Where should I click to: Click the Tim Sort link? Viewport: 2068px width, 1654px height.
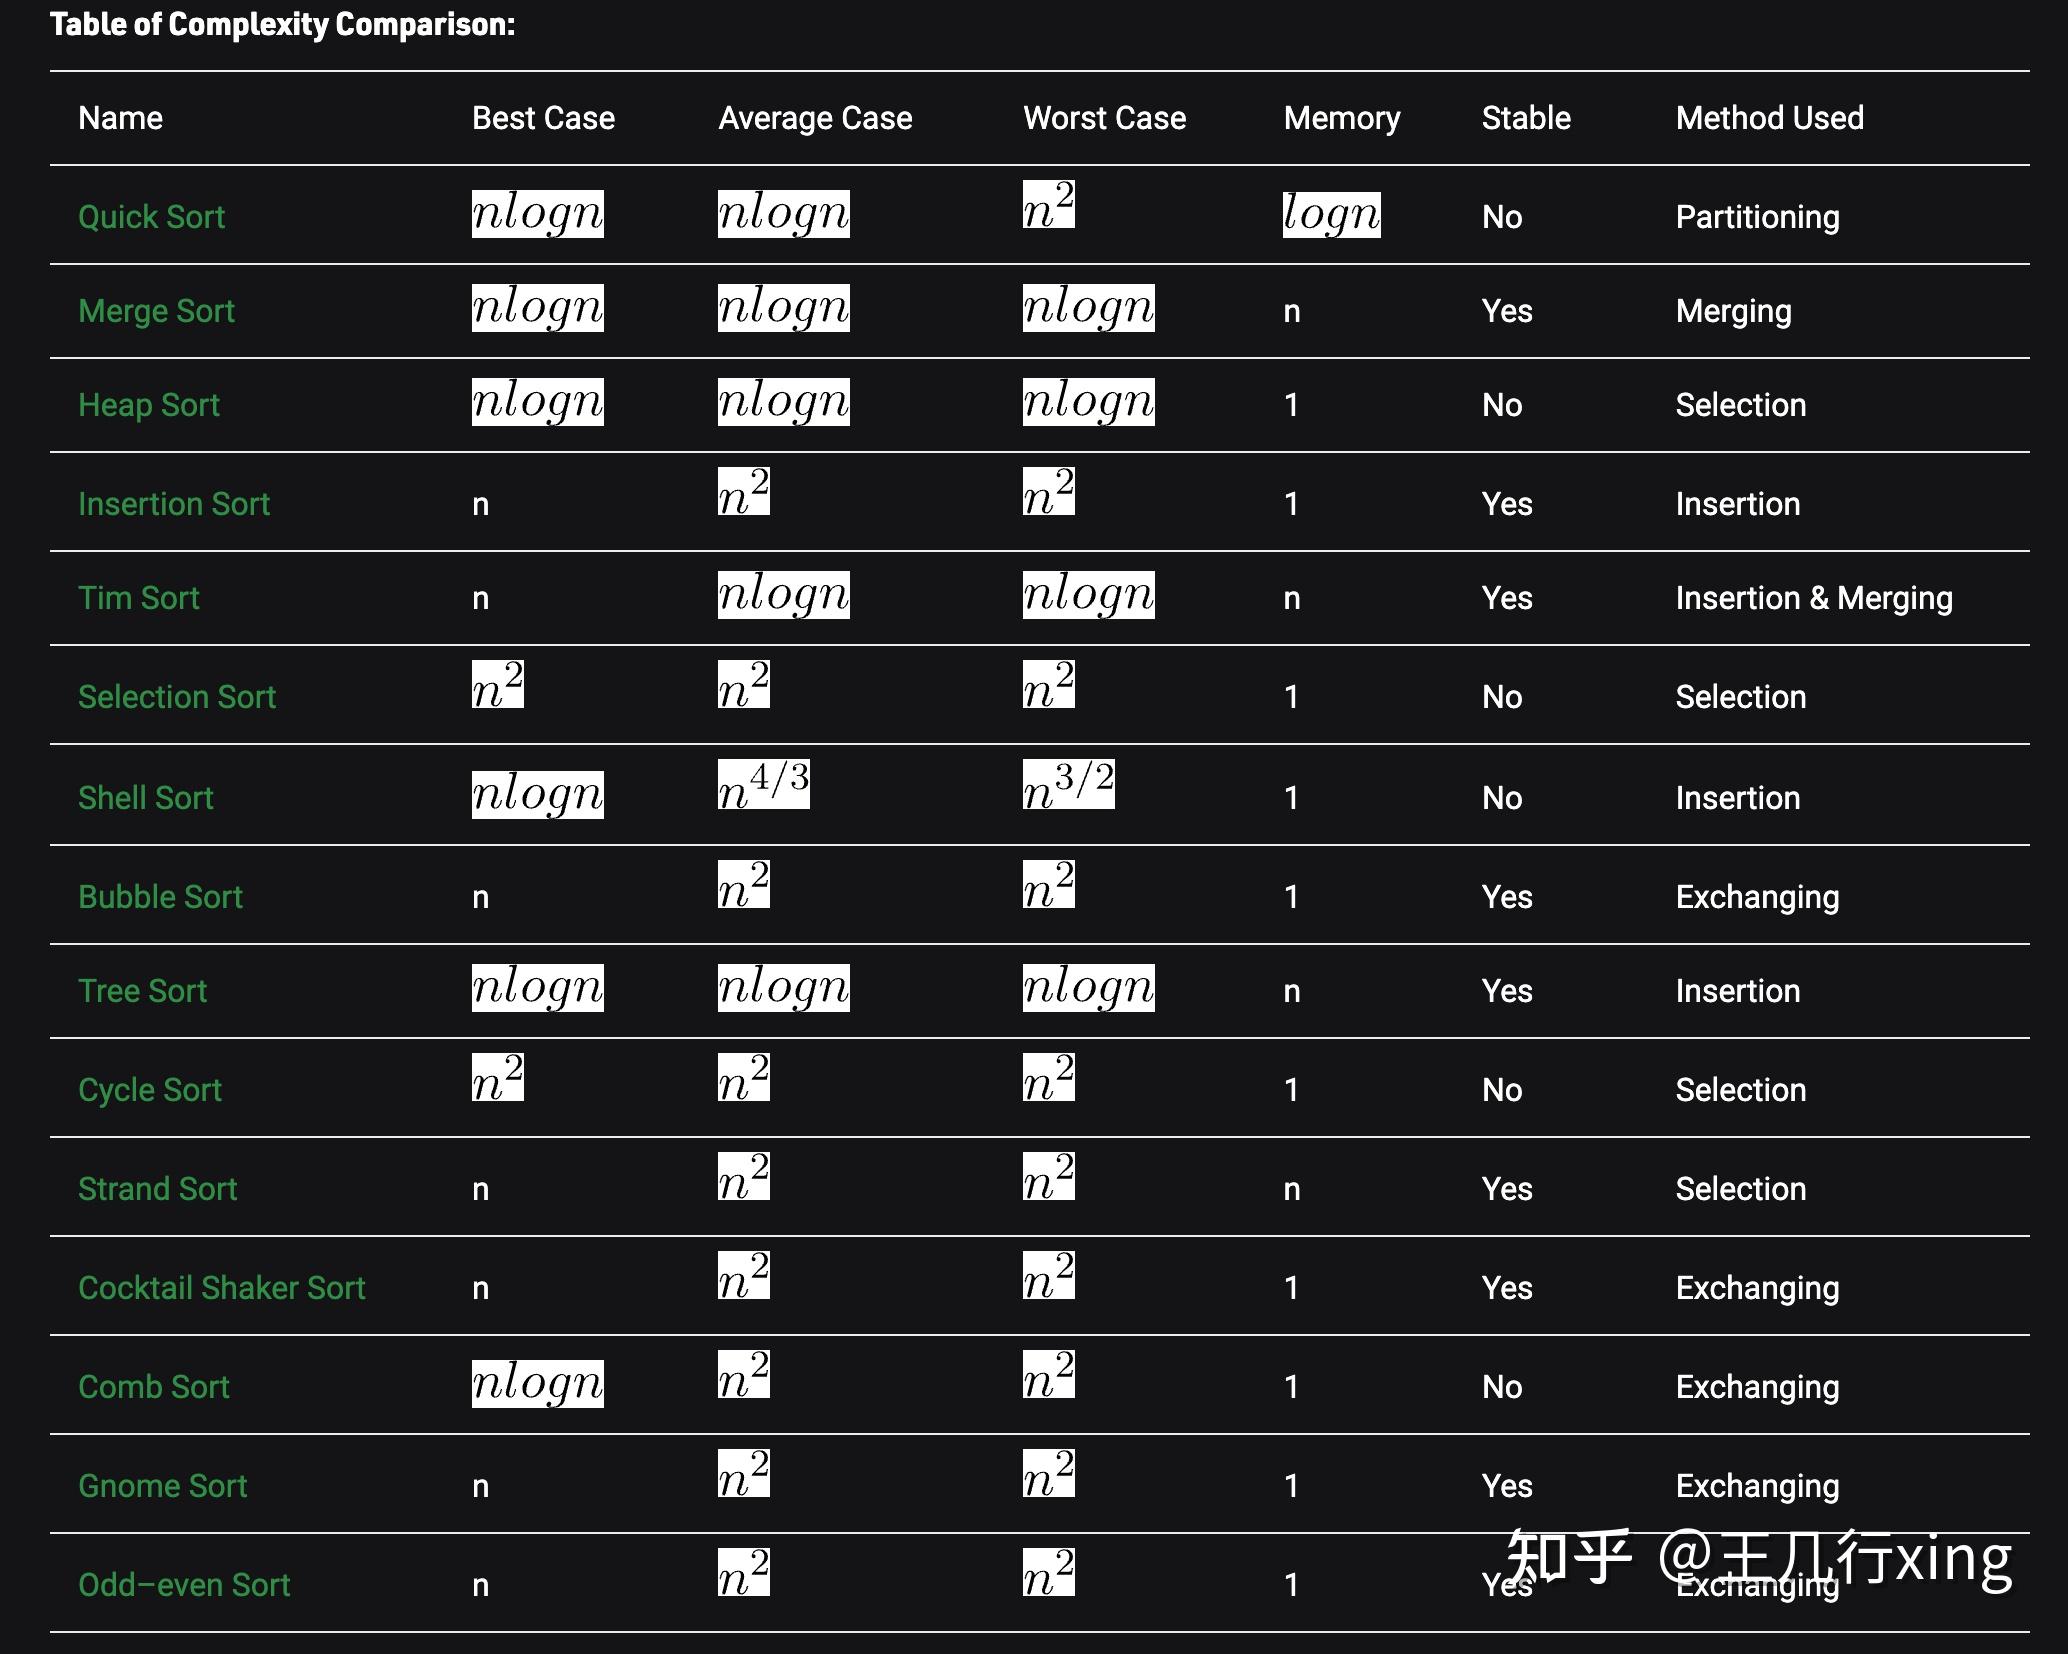click(138, 598)
